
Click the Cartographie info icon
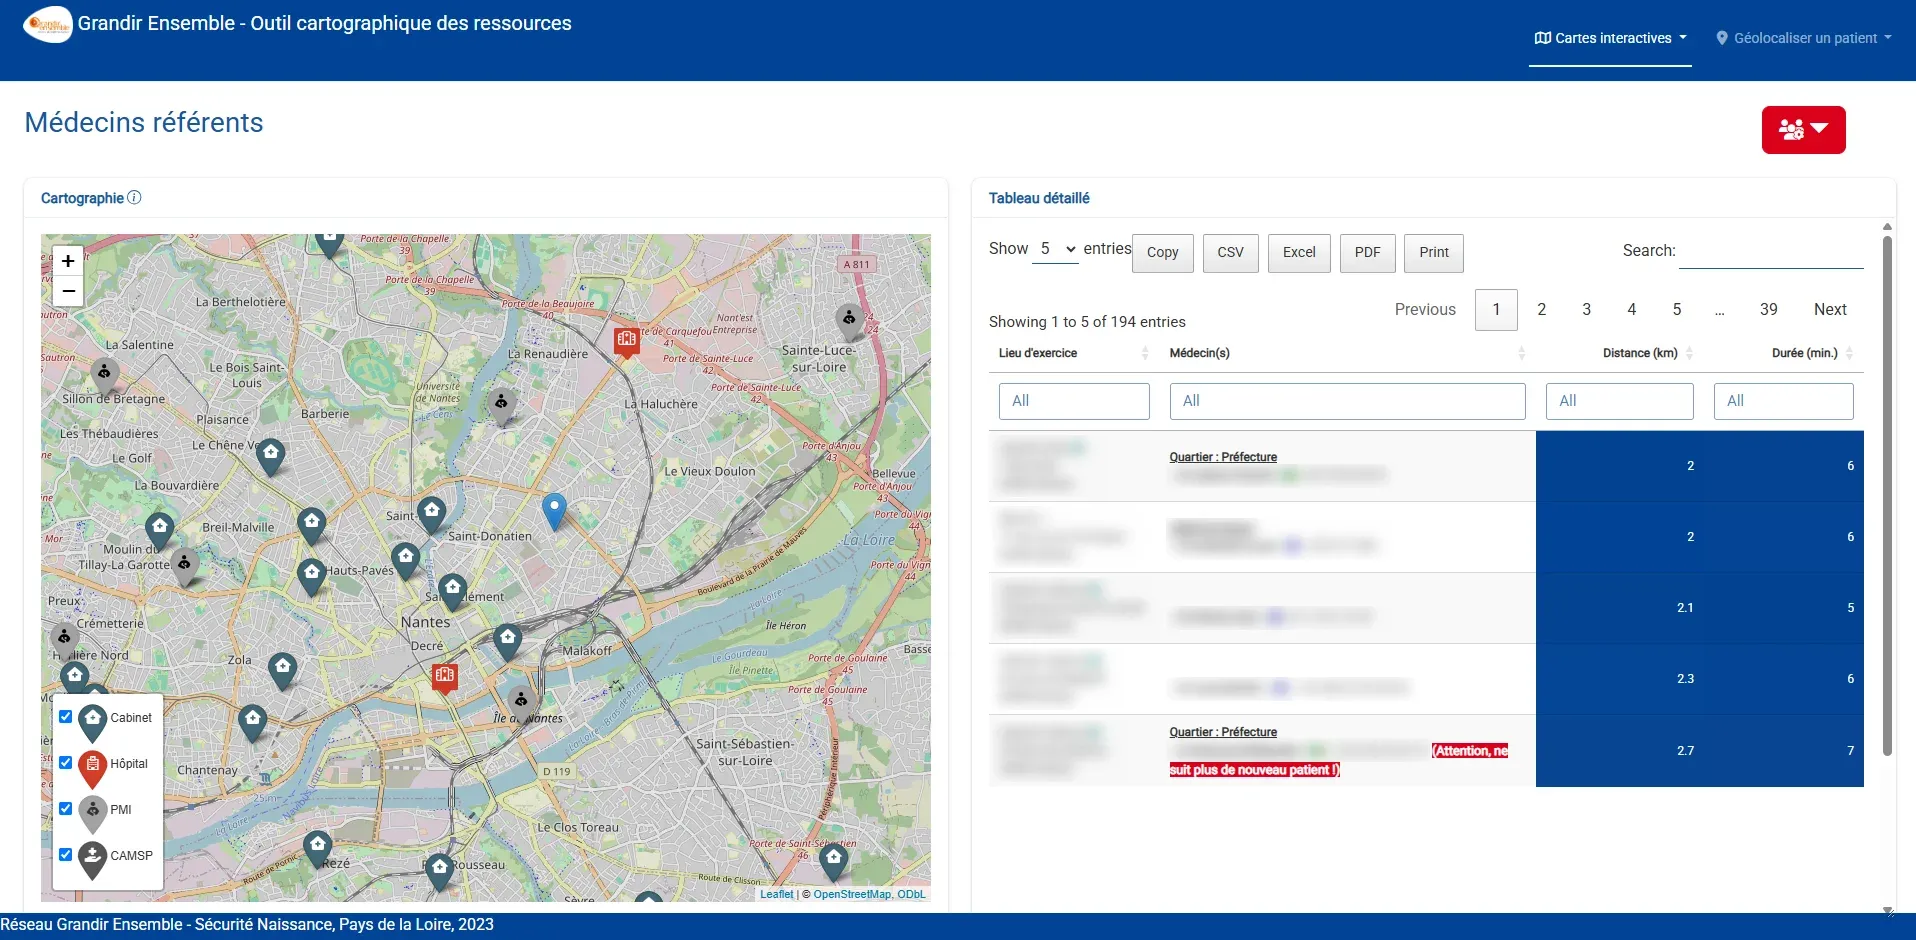[x=134, y=198]
